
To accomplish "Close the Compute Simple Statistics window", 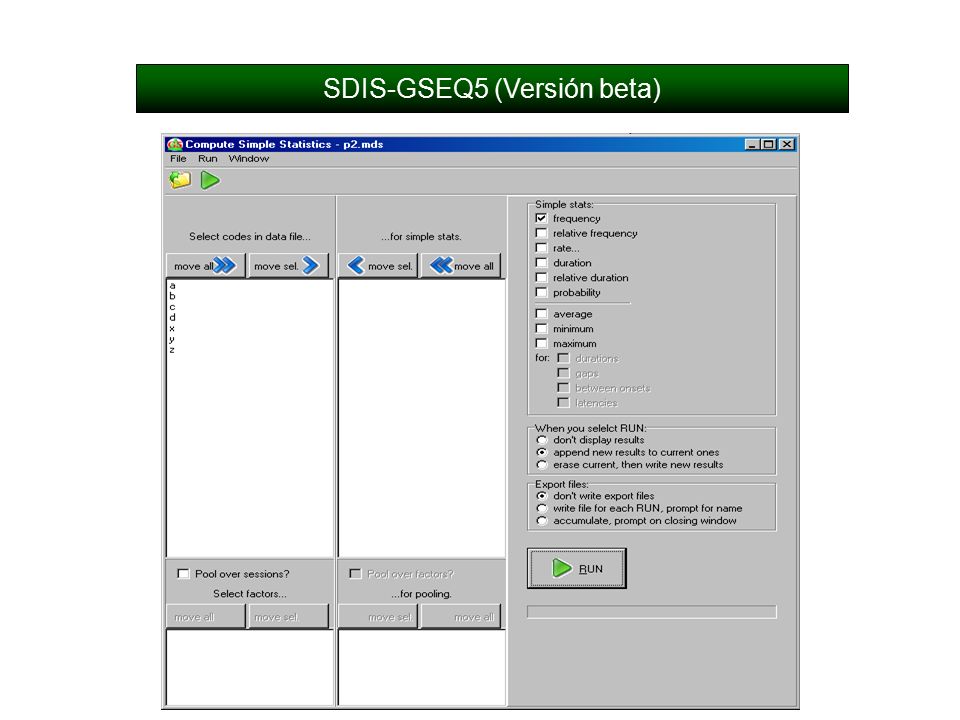I will 787,144.
